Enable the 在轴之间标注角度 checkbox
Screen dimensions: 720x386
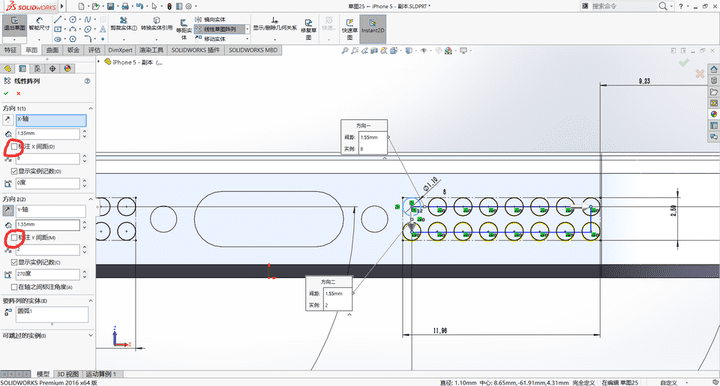(14, 287)
